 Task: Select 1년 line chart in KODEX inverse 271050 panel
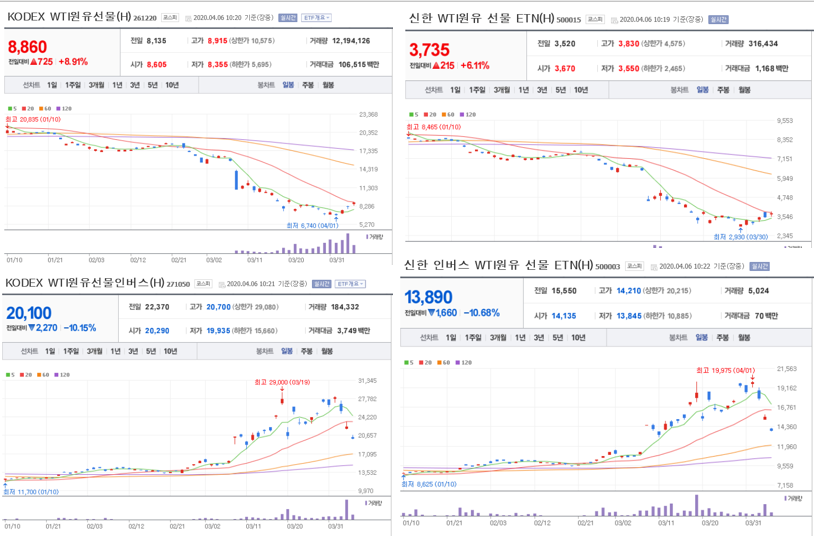click(115, 352)
